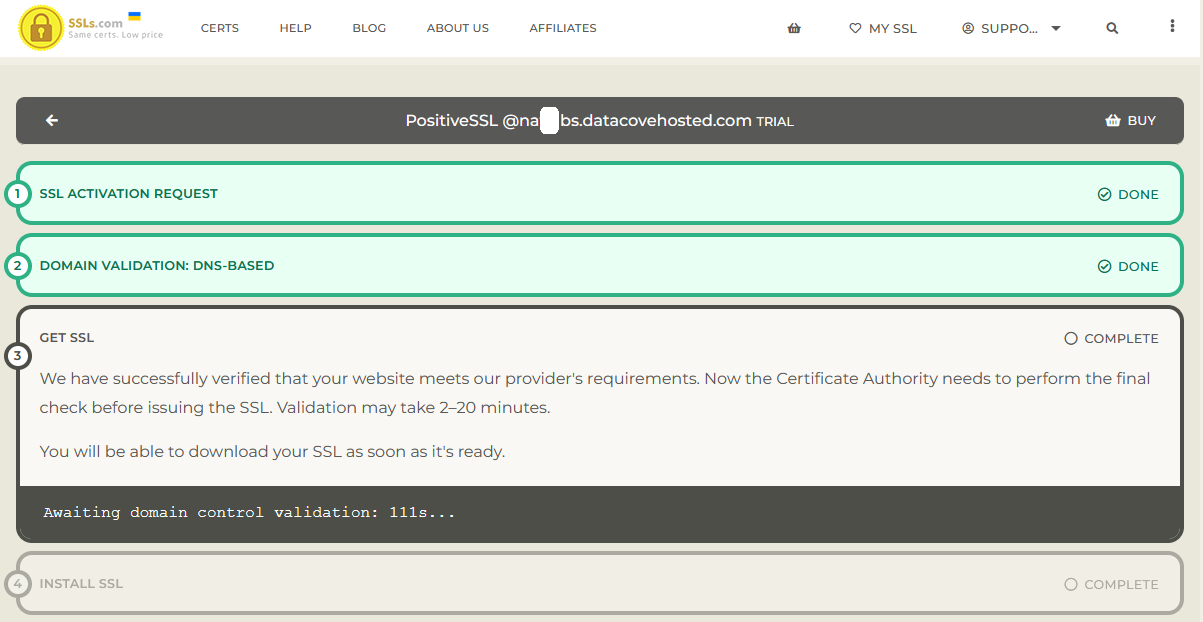Open the Certs menu
This screenshot has width=1203, height=622.
pos(219,29)
